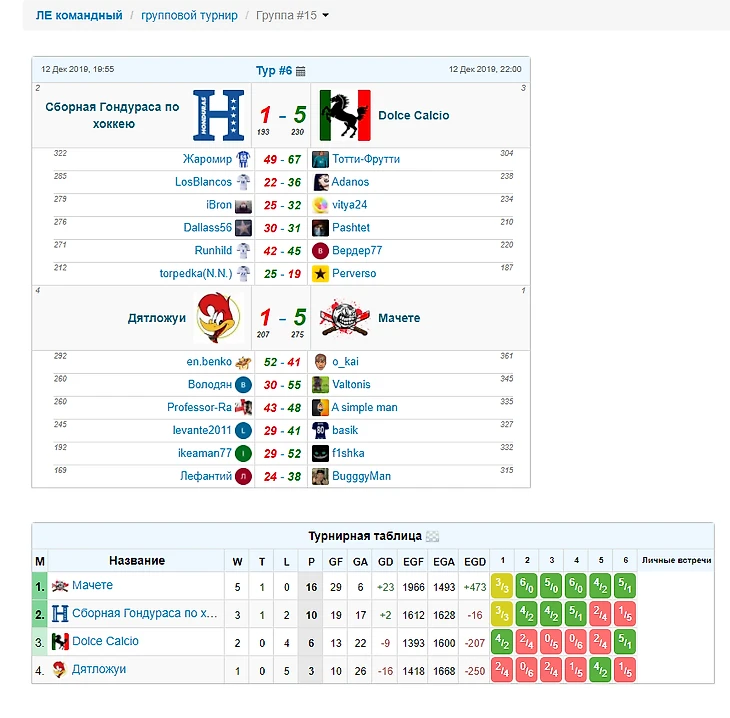Click the Dolce Calcio horse flag logo

point(345,115)
